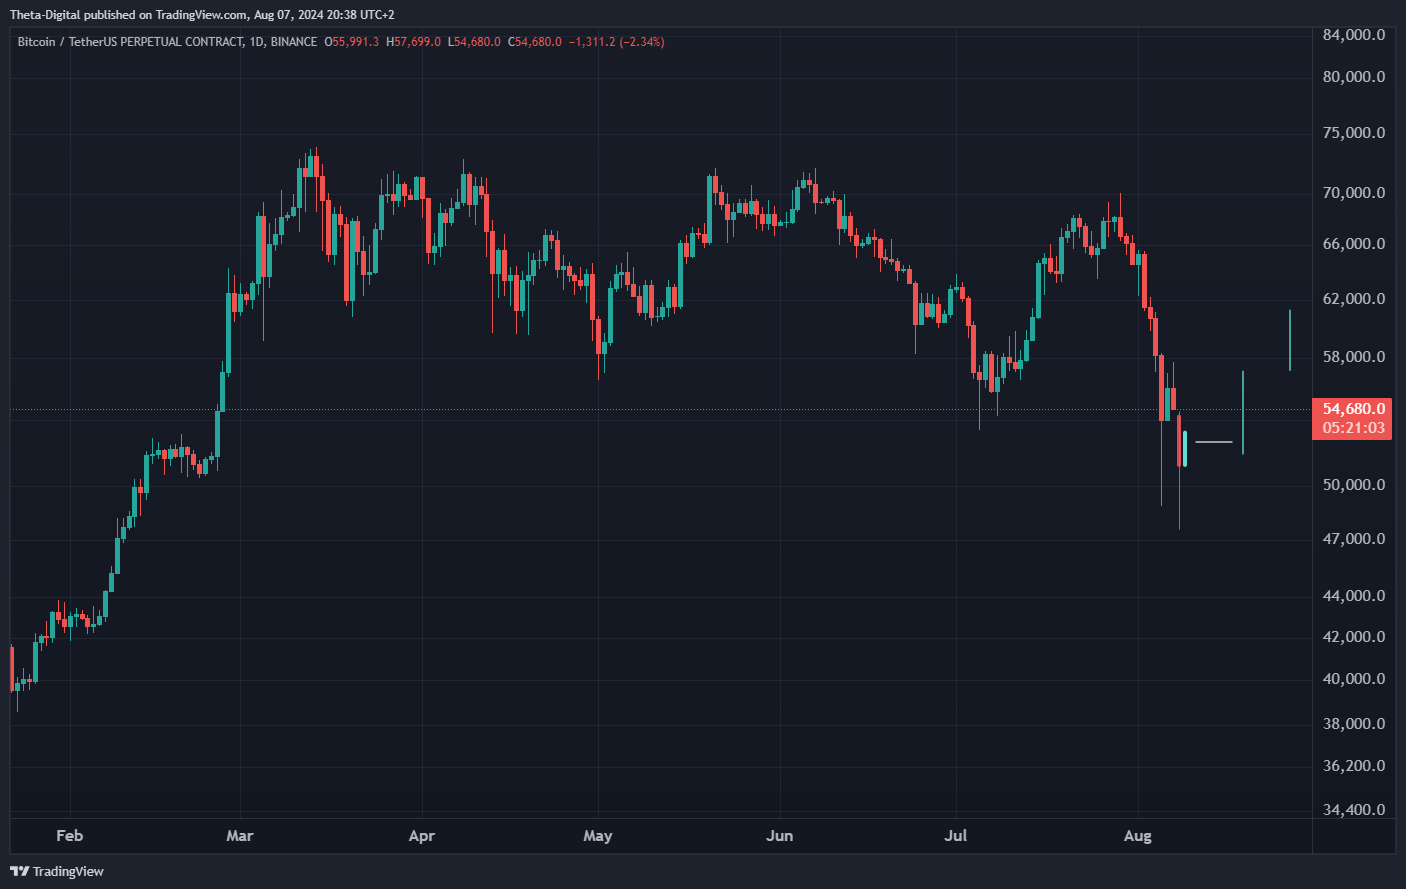Click the Mar label on time axis

point(240,836)
